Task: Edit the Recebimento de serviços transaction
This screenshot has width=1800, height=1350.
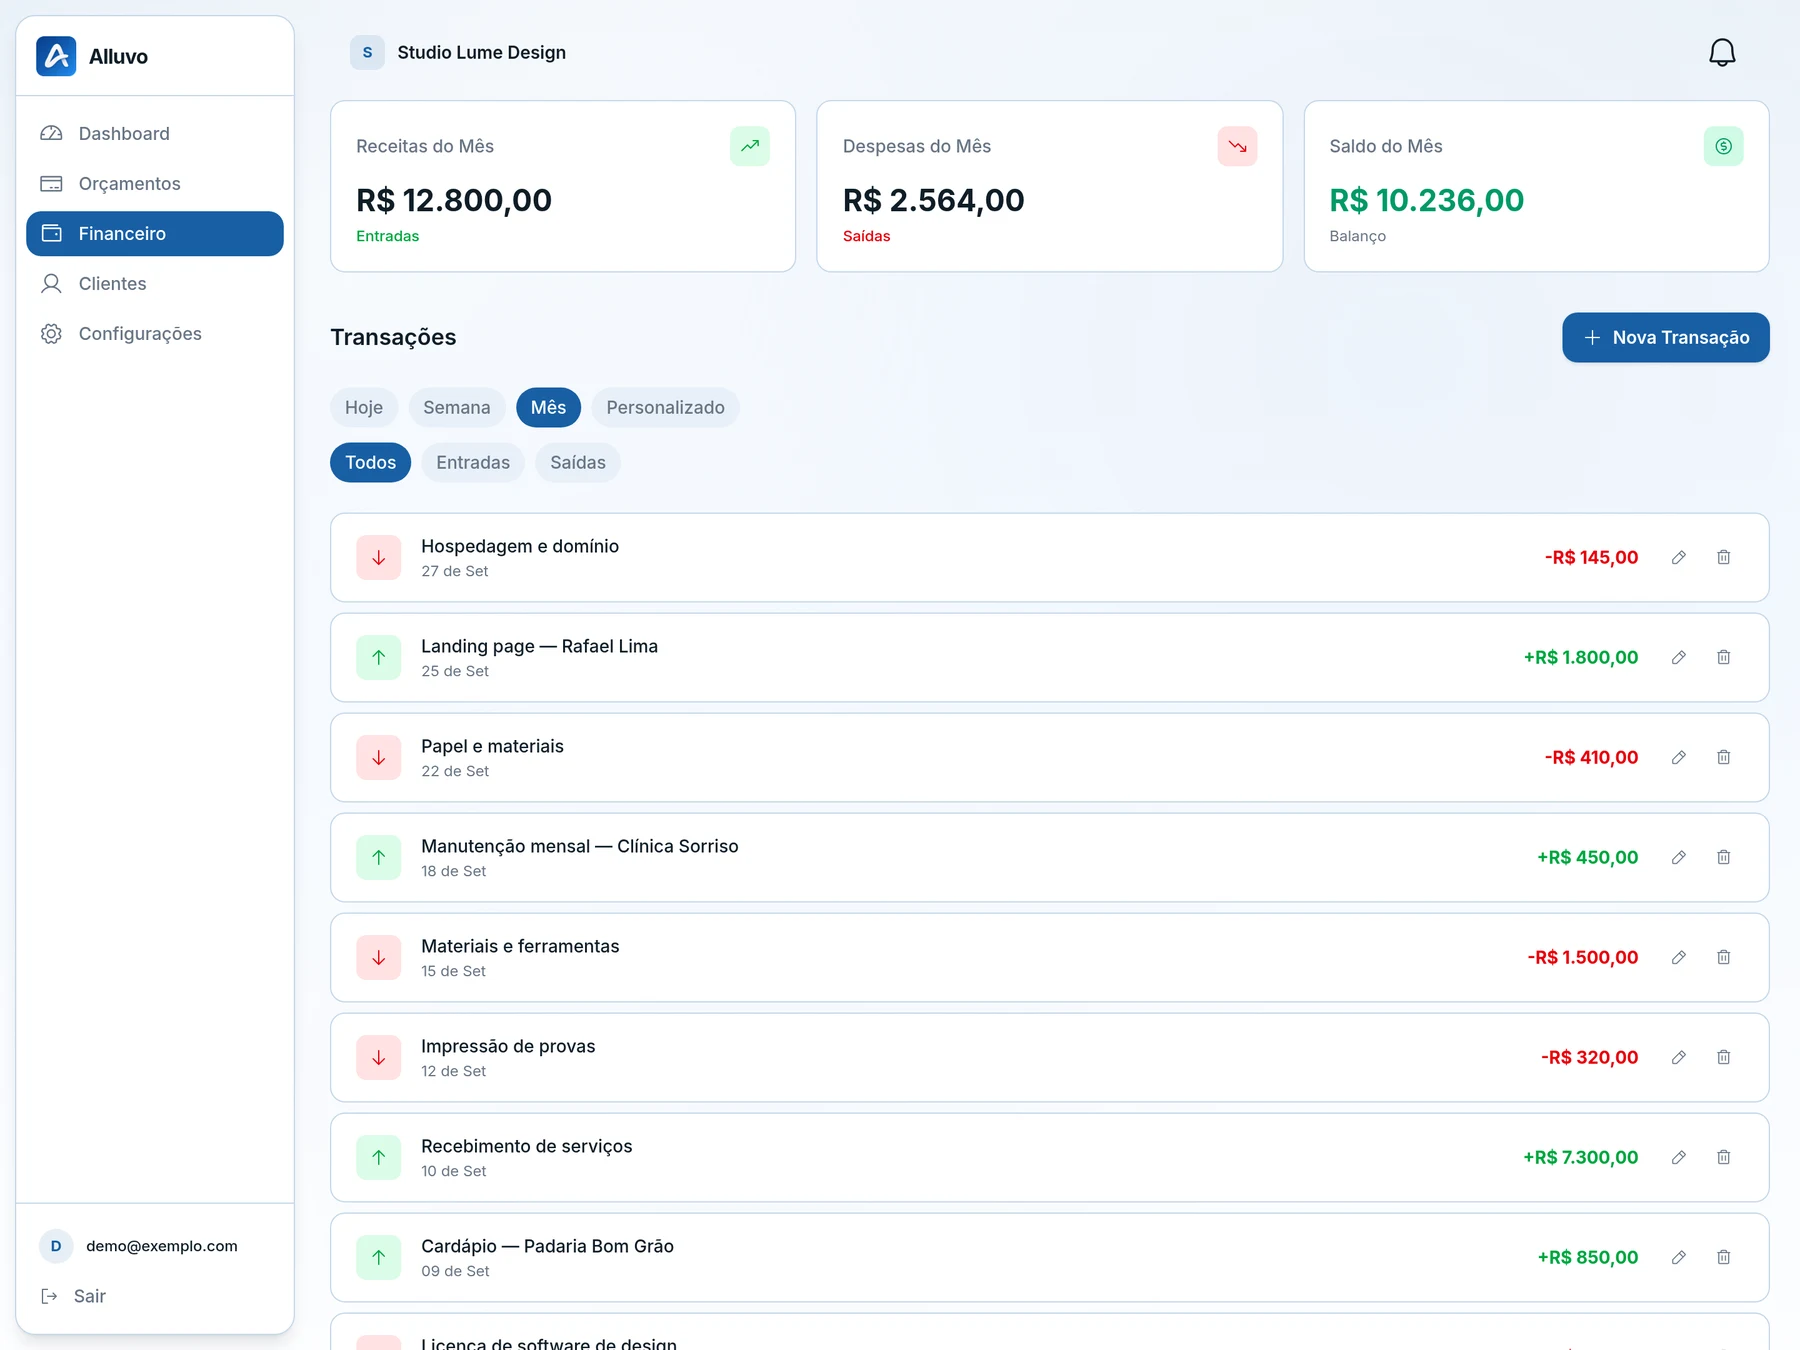Action: 1679,1158
